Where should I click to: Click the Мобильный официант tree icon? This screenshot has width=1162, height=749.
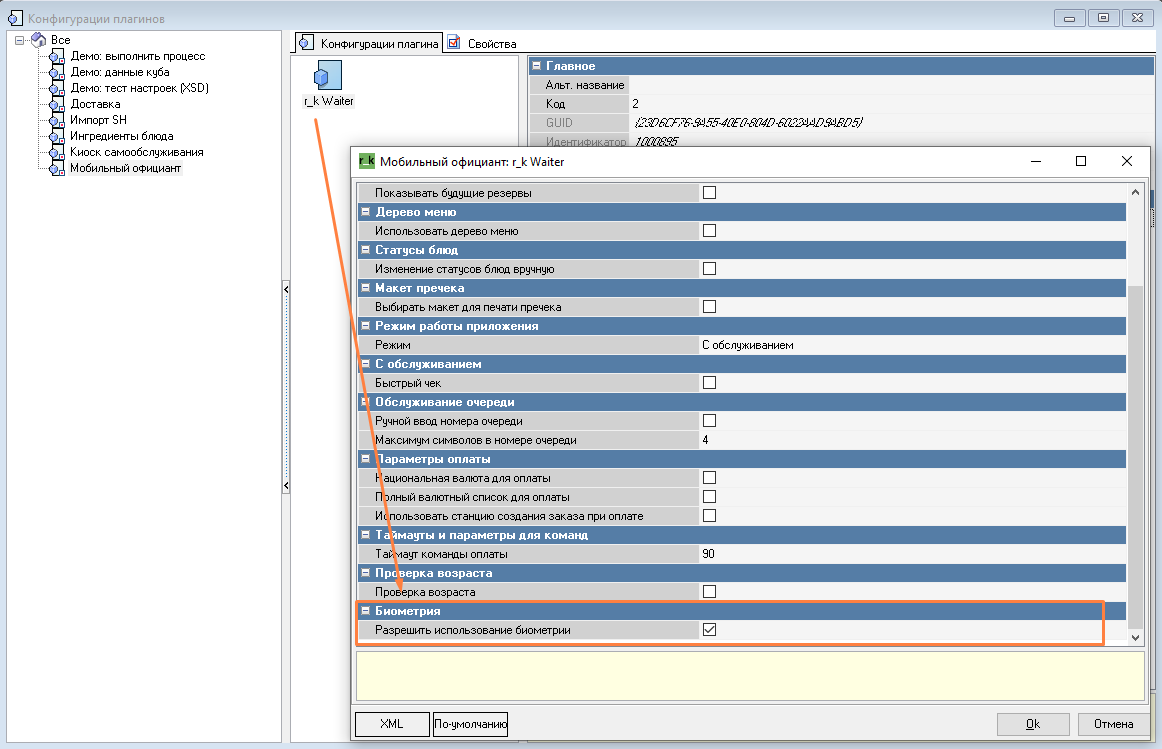click(57, 168)
